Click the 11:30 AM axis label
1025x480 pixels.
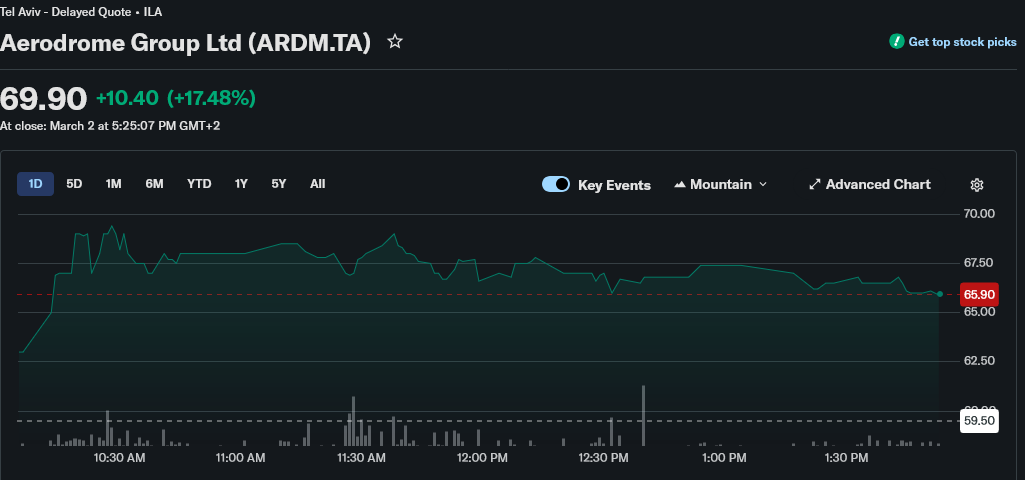tap(361, 458)
